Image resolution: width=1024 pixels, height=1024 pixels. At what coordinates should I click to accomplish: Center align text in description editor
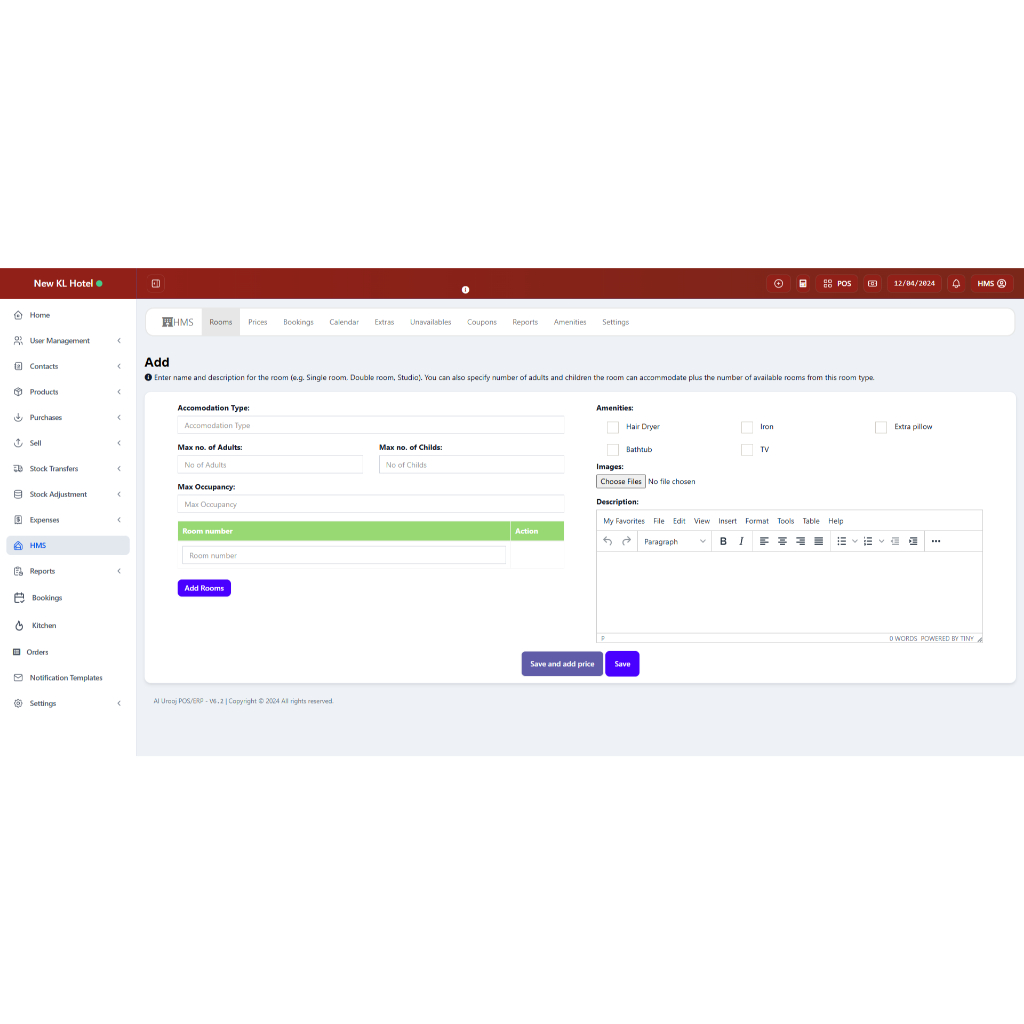coord(782,541)
